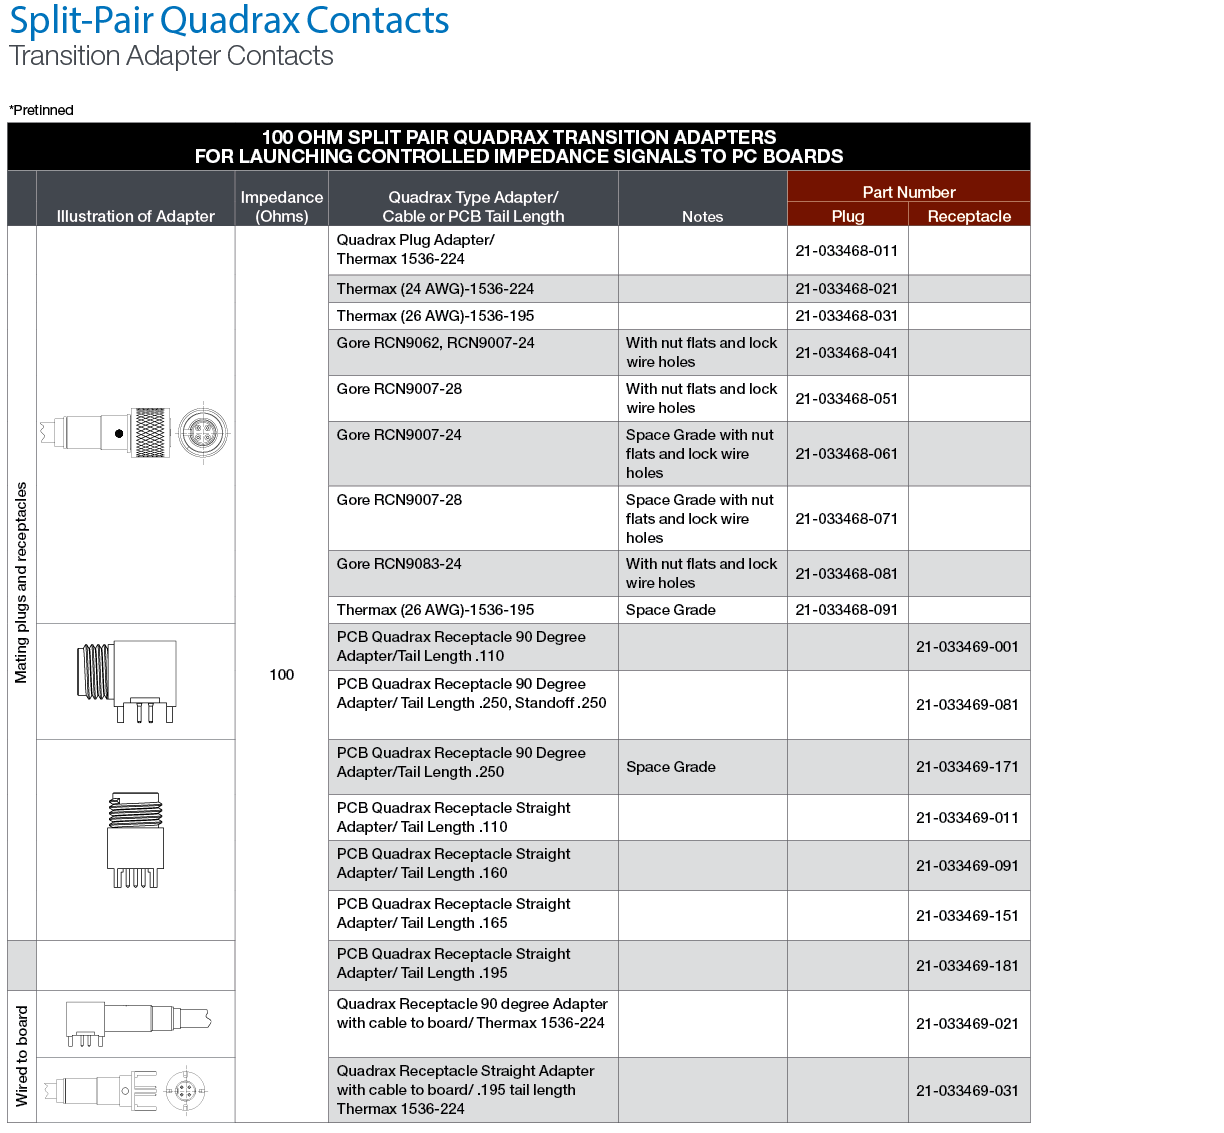Click the 'Impedance (Ohms)' column header

282,207
